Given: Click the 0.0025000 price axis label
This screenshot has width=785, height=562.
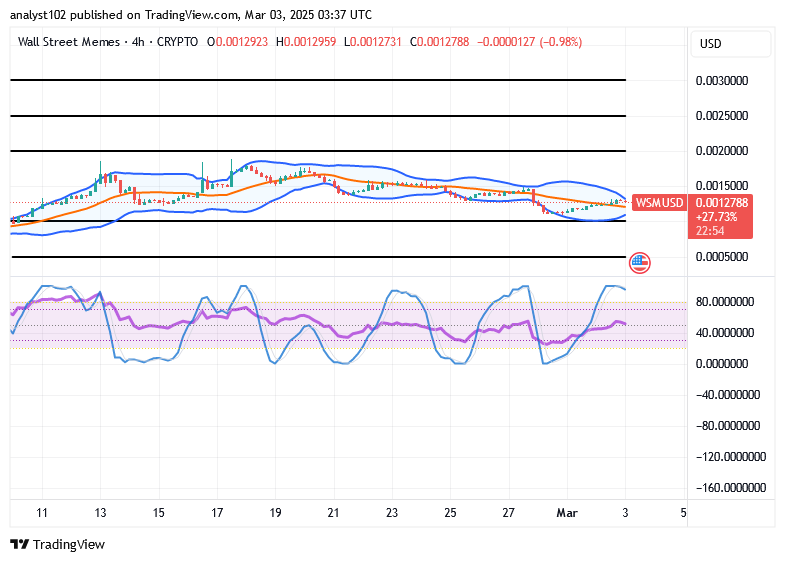Looking at the screenshot, I should click(722, 116).
